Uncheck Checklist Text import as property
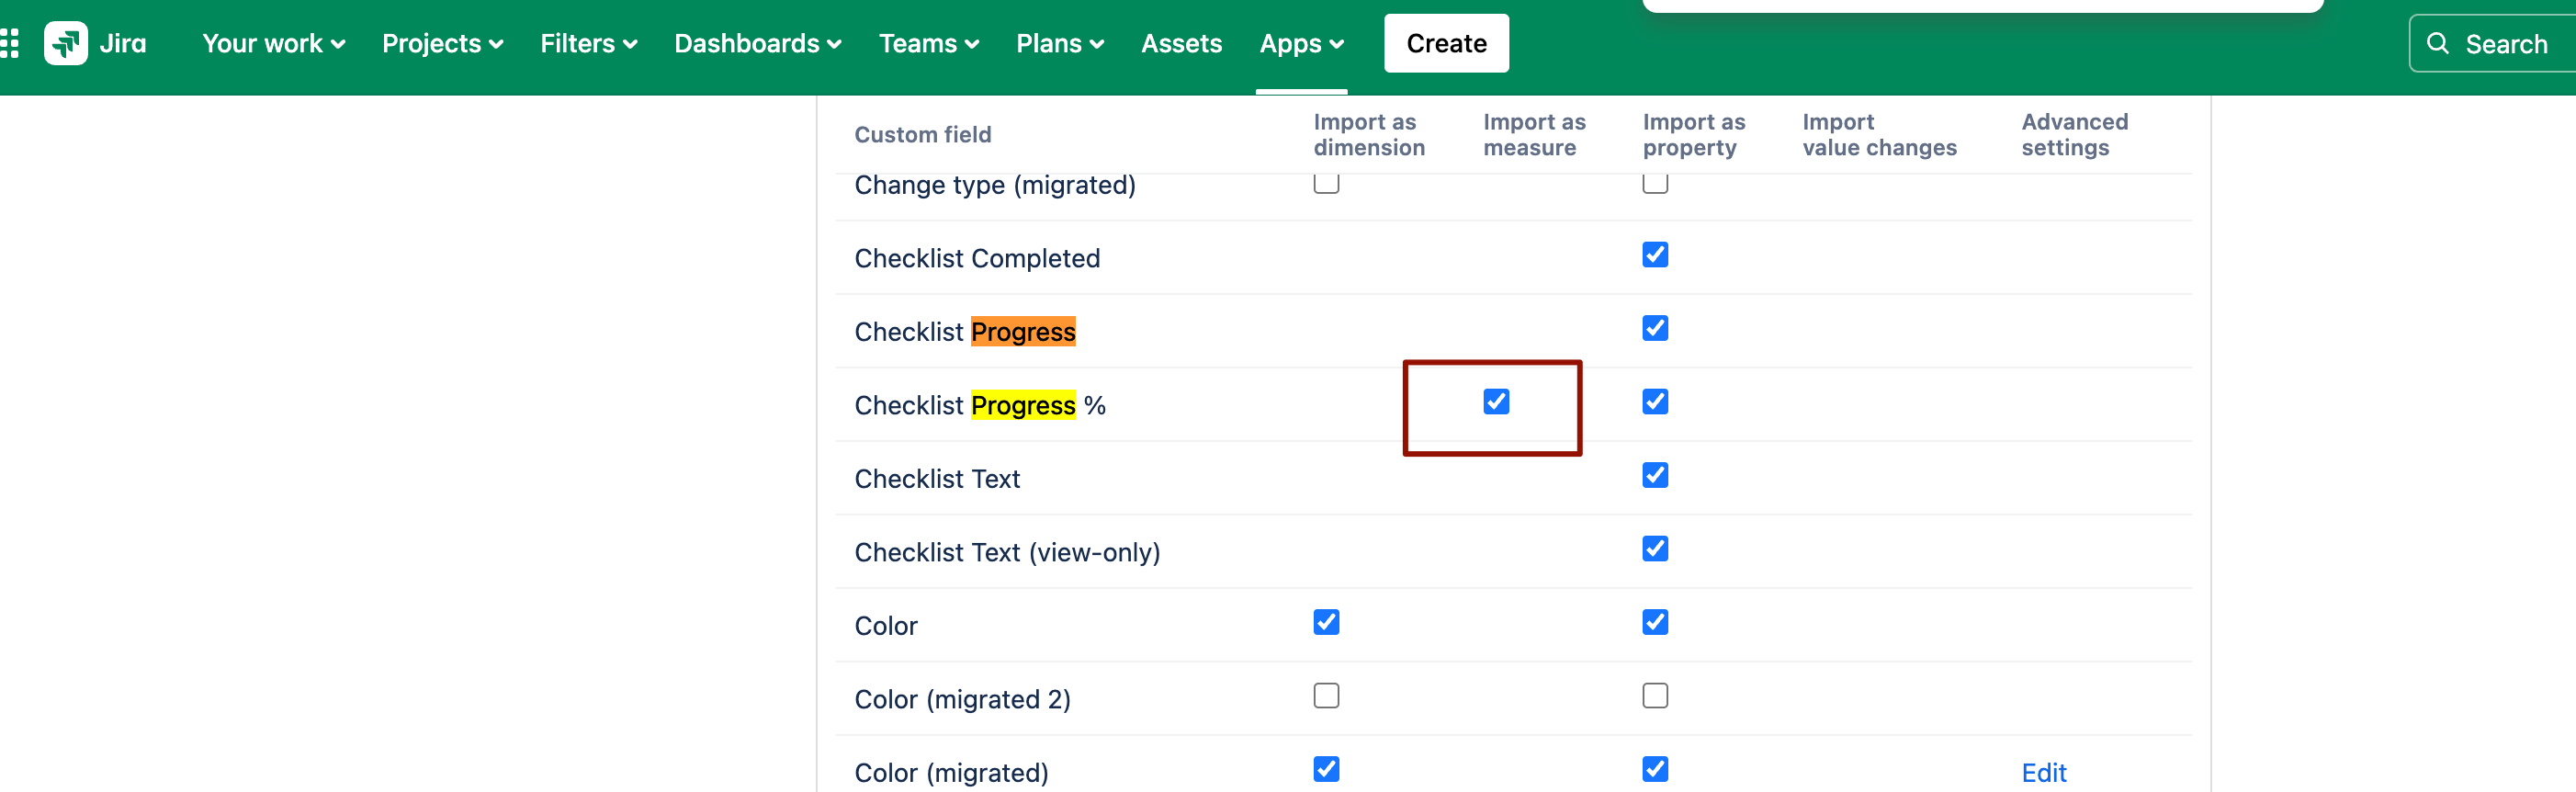The height and width of the screenshot is (792, 2576). tap(1655, 475)
